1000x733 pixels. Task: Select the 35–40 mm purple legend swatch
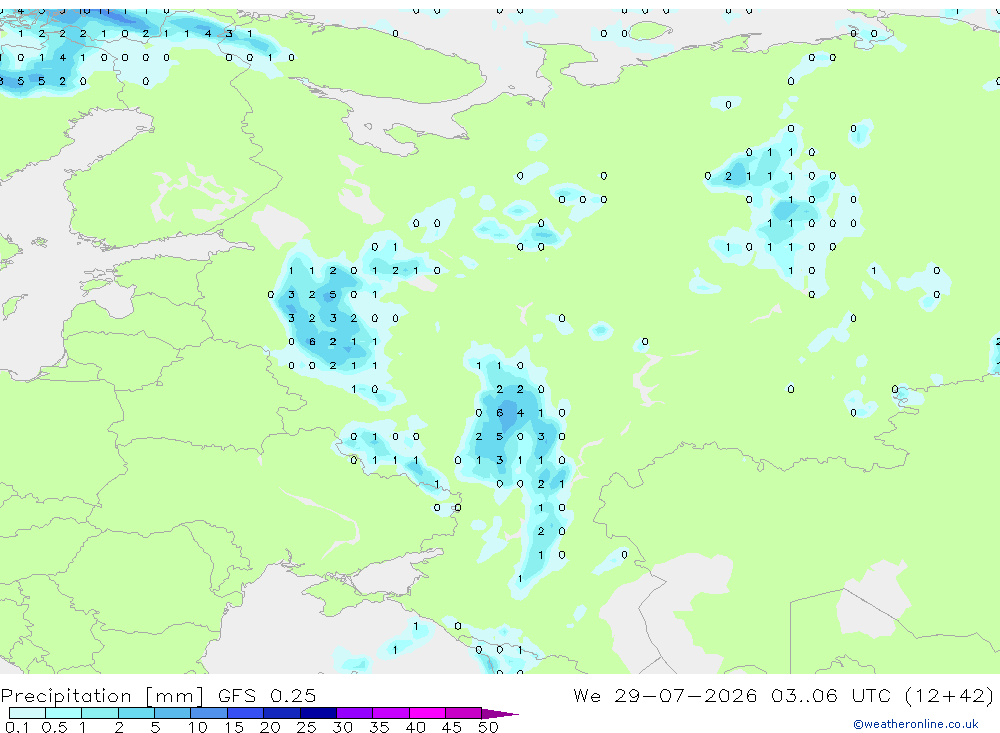[390, 713]
